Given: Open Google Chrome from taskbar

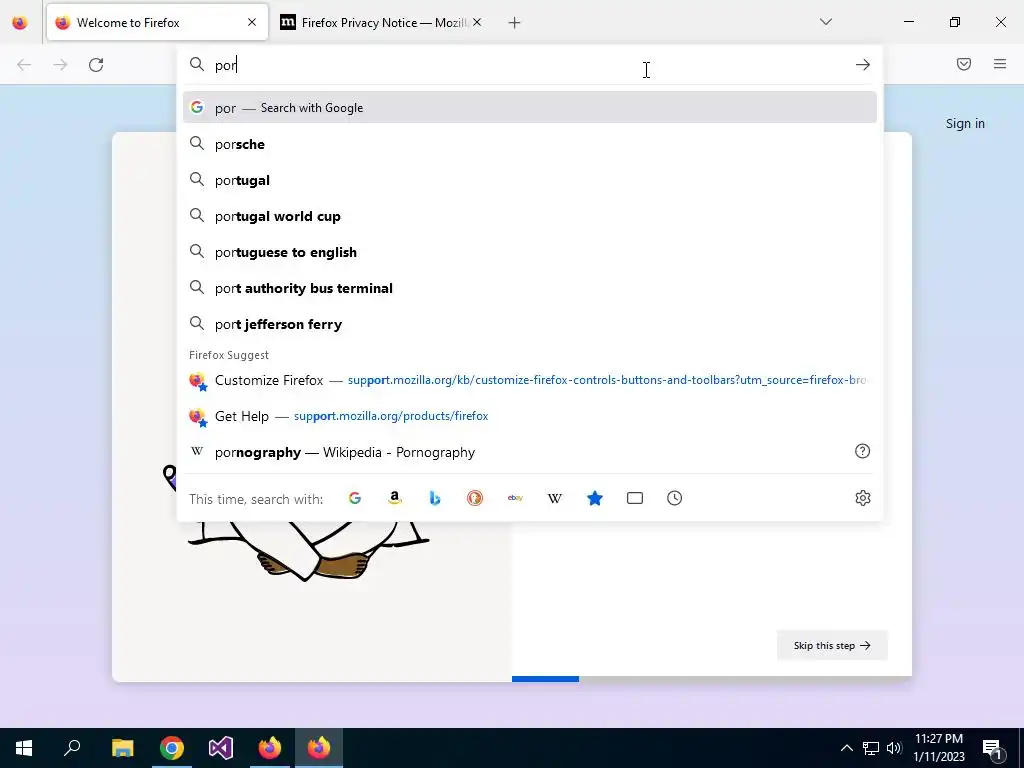Looking at the screenshot, I should click(172, 748).
